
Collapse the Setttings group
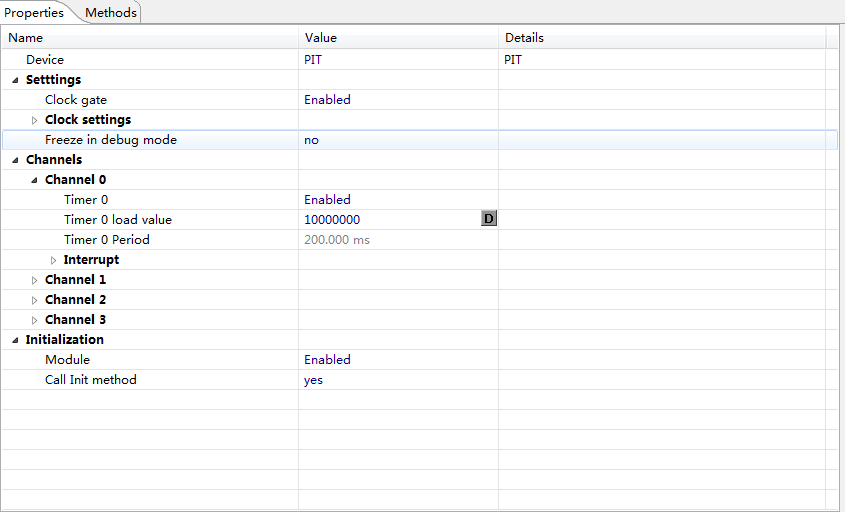pos(15,80)
